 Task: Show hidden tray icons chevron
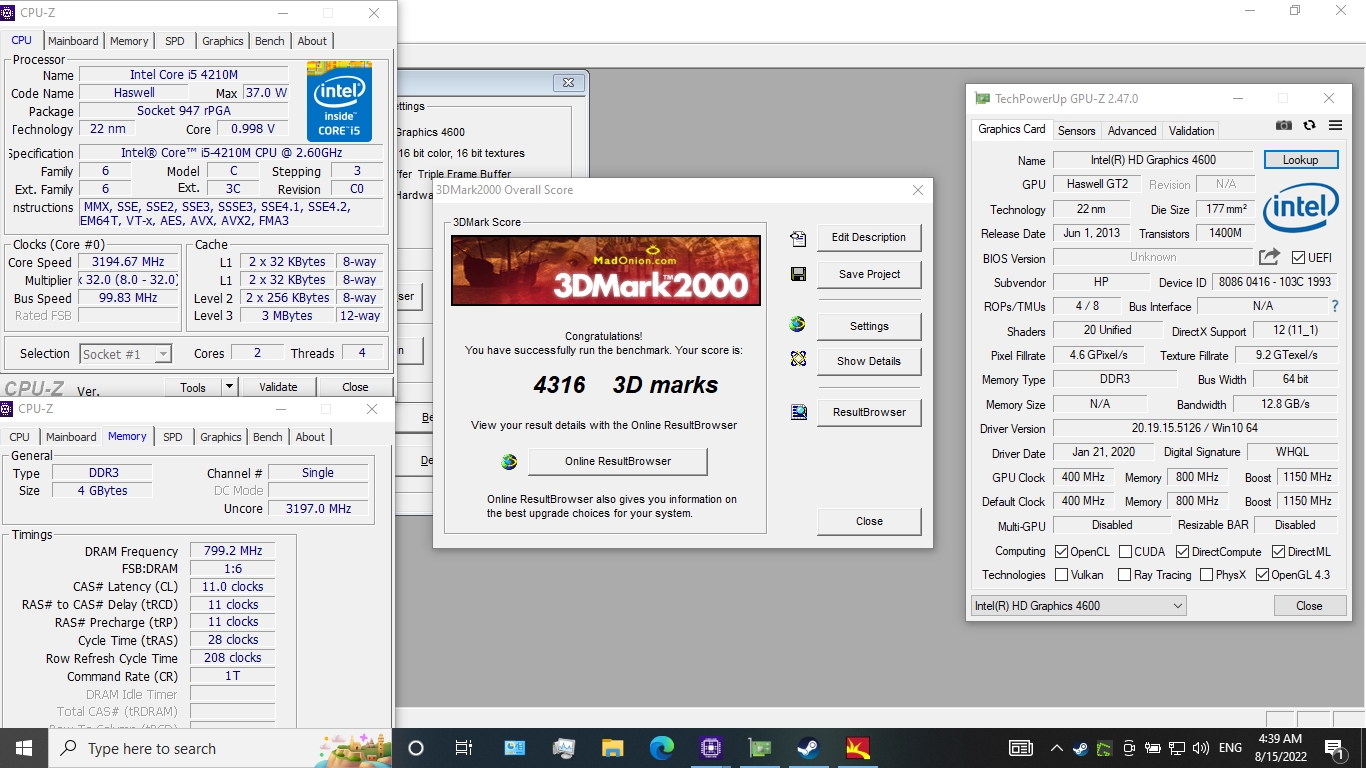pyautogui.click(x=1056, y=748)
